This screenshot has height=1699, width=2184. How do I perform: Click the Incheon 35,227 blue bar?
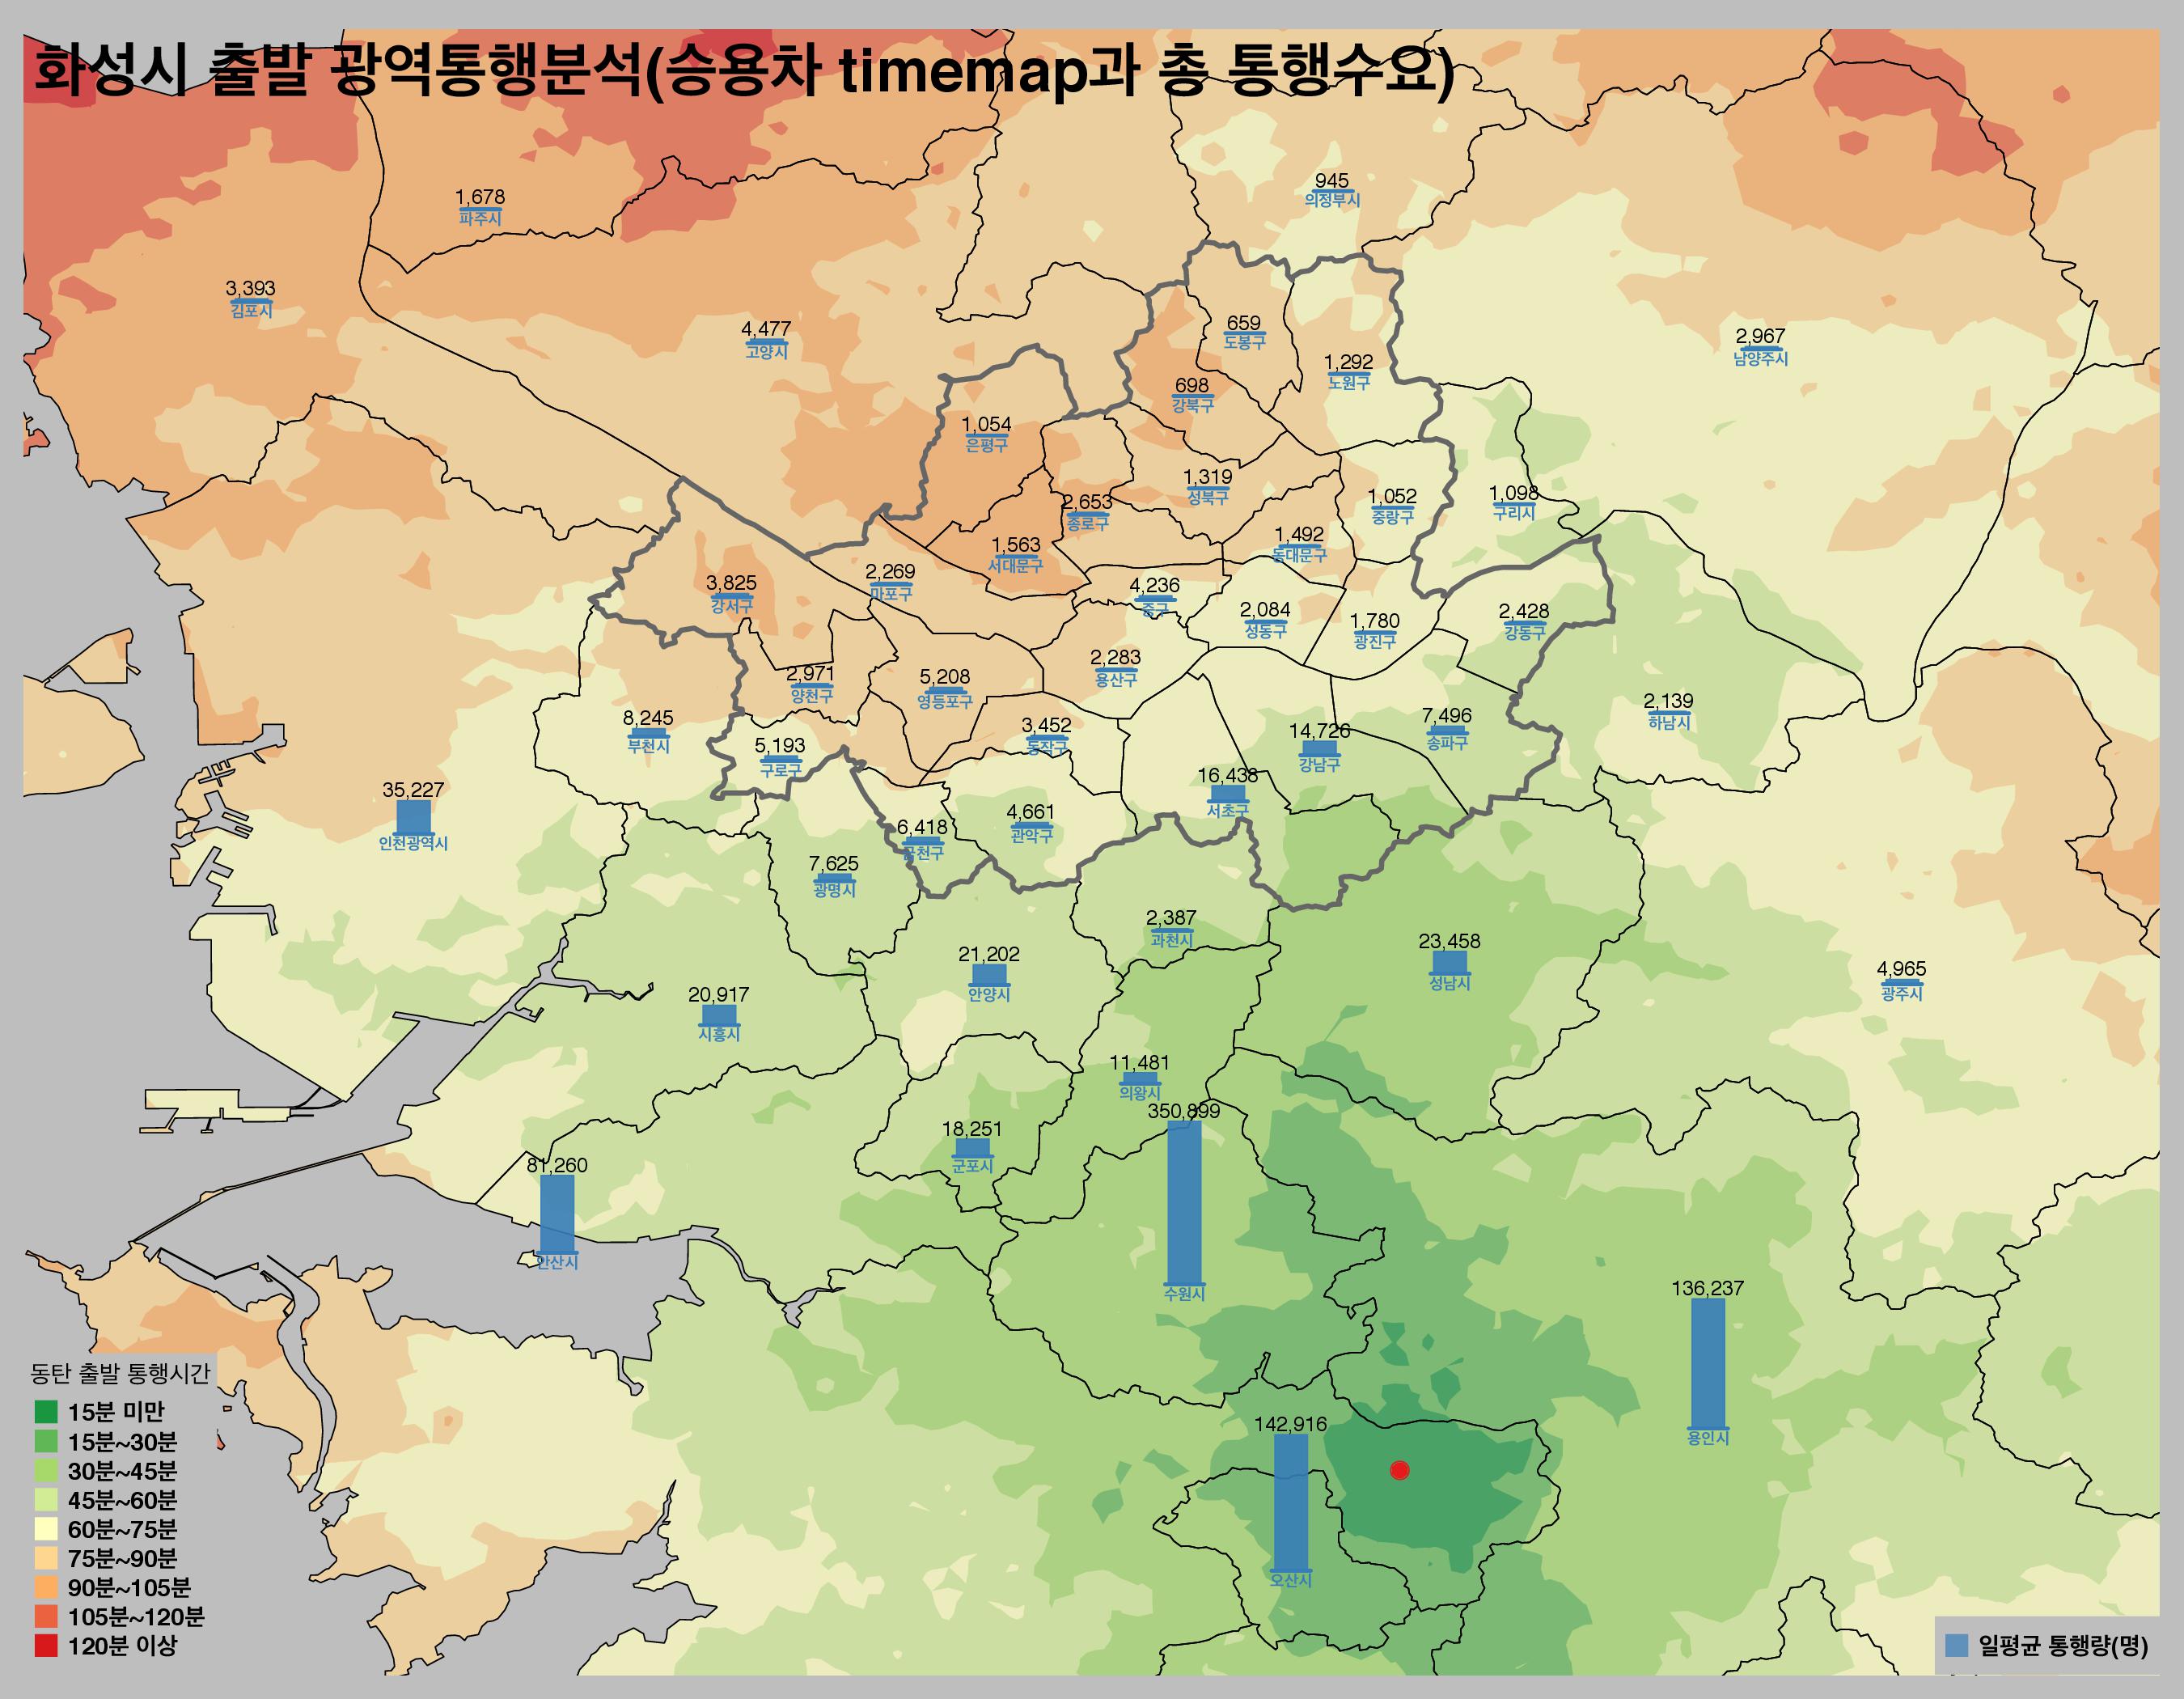click(x=413, y=817)
